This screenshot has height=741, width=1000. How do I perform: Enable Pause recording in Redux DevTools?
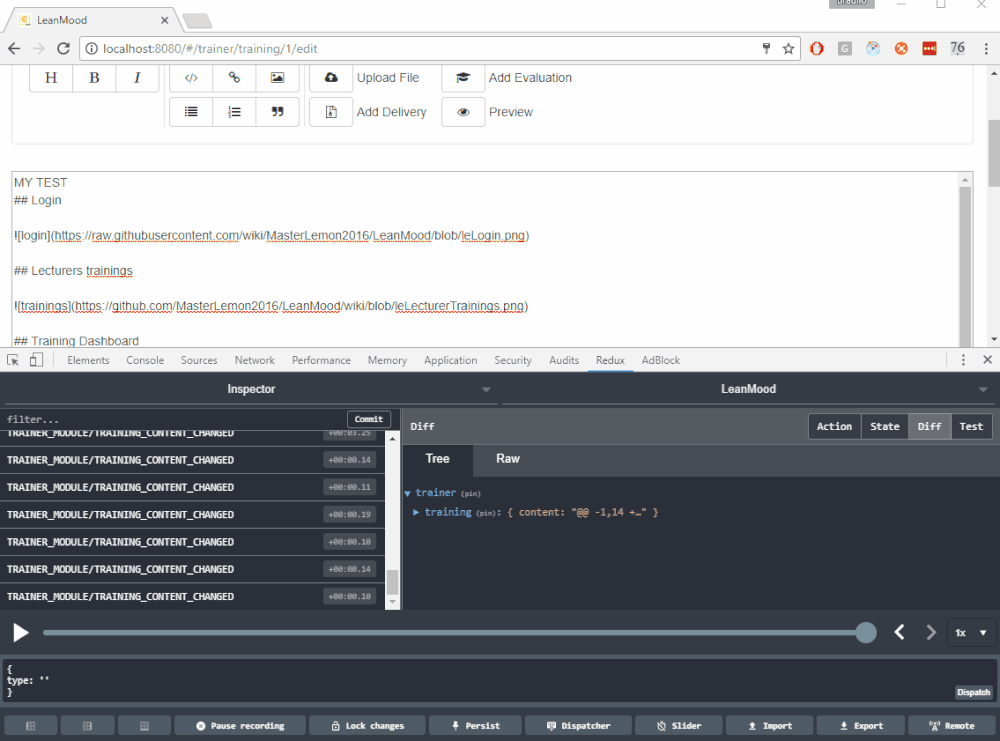(x=240, y=725)
